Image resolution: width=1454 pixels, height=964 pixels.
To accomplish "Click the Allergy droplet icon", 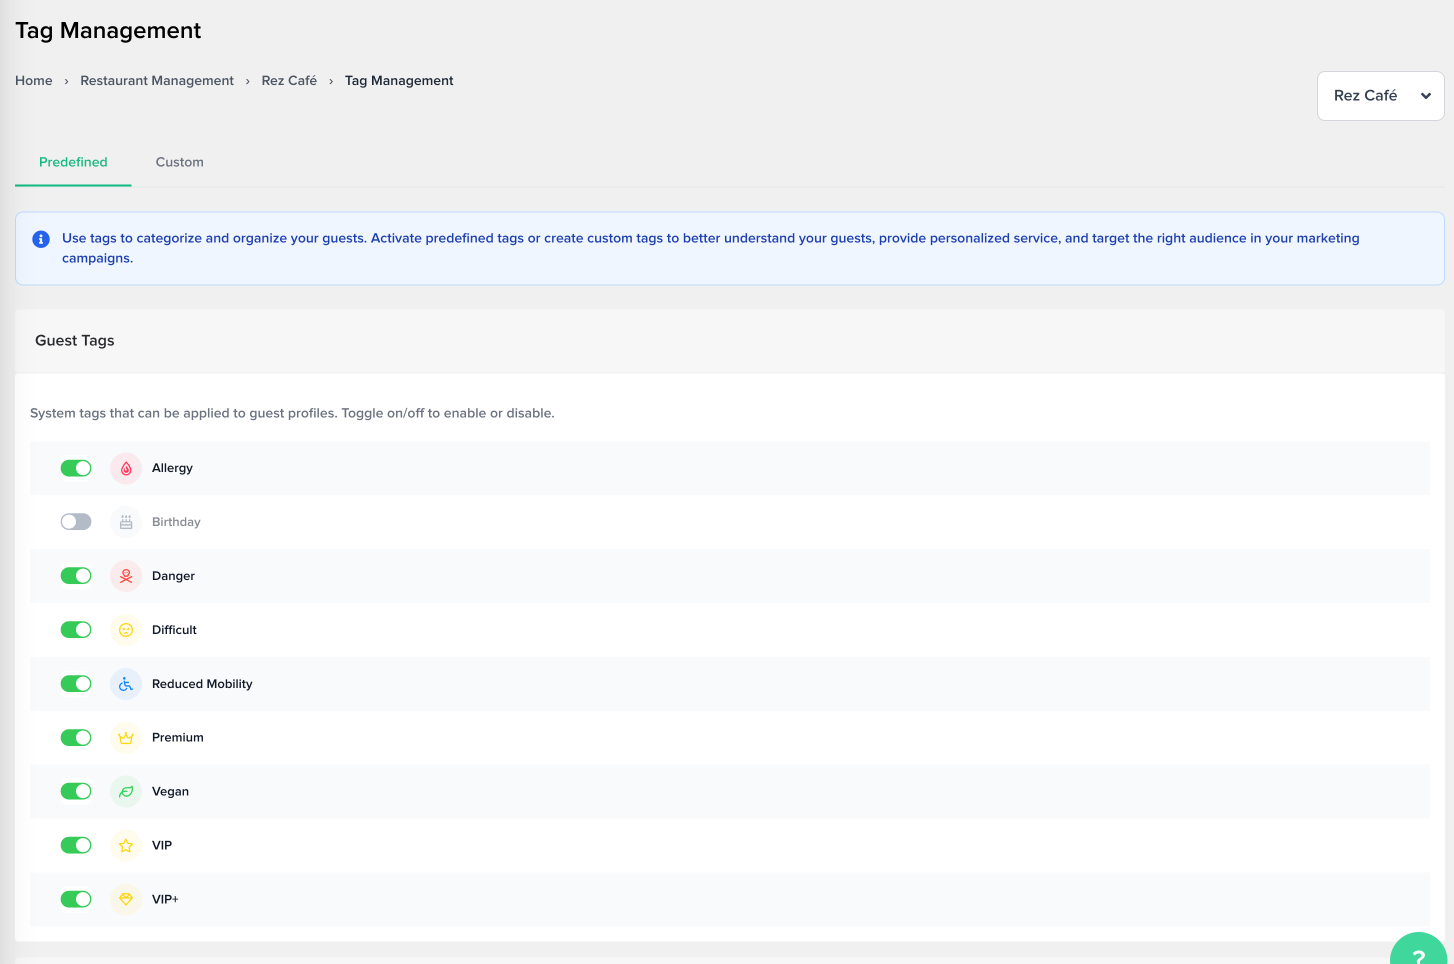I will pyautogui.click(x=126, y=468).
